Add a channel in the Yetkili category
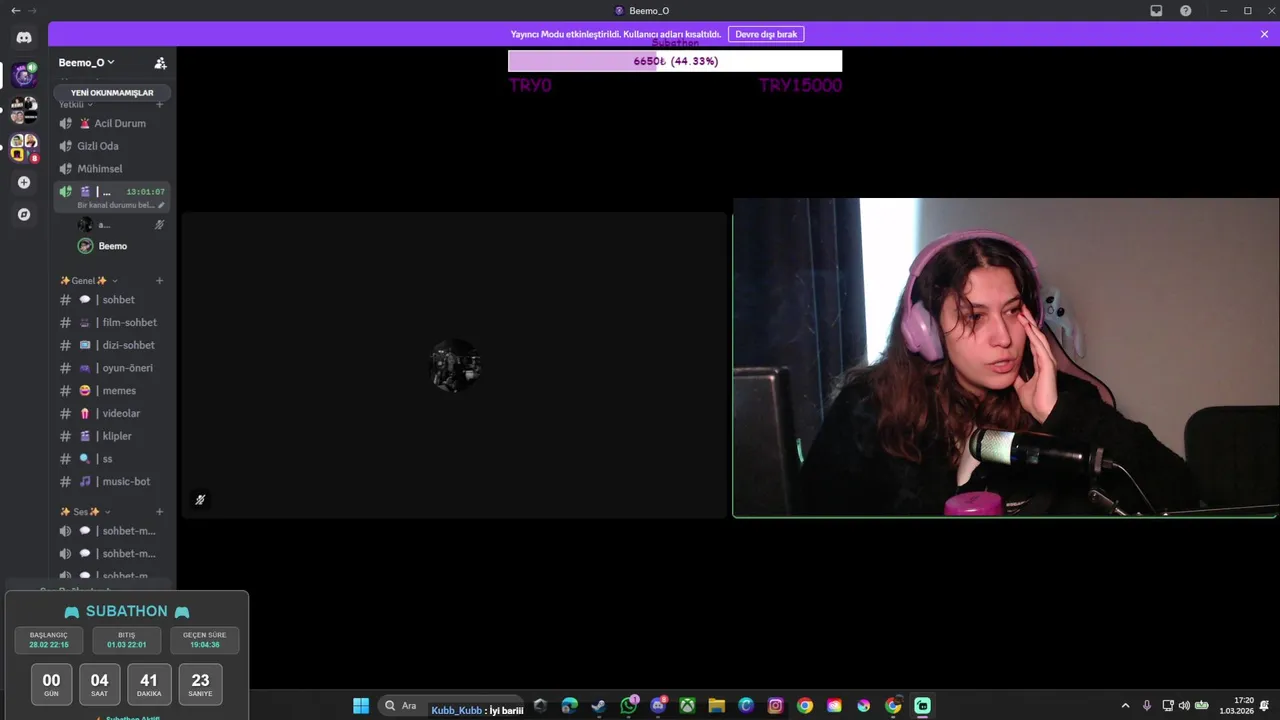The image size is (1280, 720). pos(159,104)
